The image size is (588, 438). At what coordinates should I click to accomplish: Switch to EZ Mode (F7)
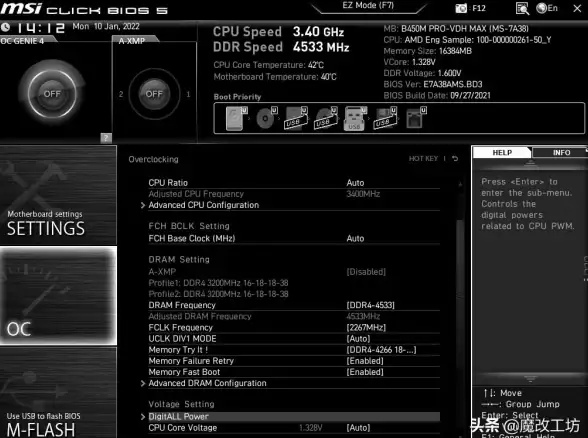(368, 6)
